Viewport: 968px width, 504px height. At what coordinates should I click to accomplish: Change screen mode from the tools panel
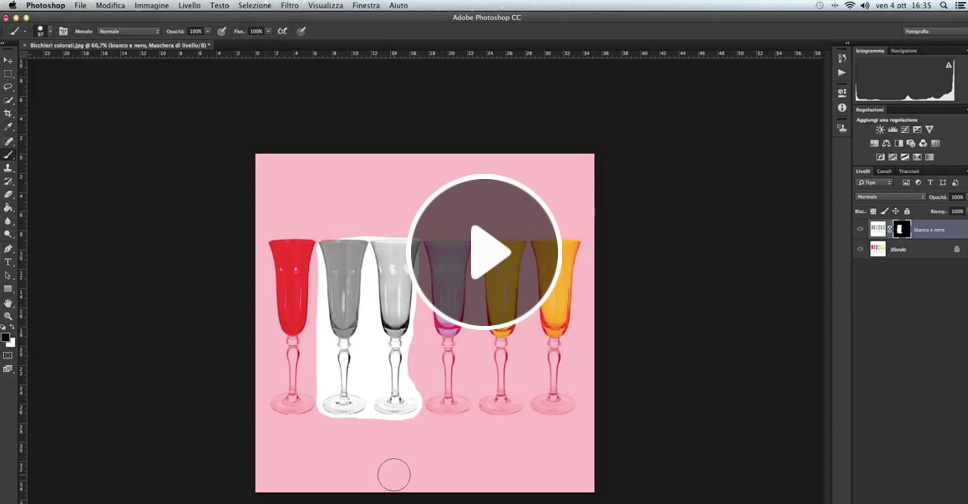click(x=8, y=369)
